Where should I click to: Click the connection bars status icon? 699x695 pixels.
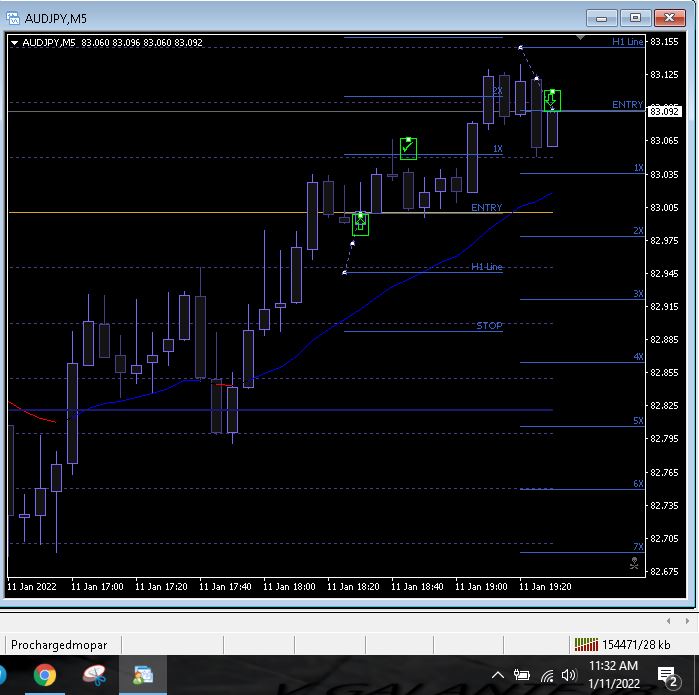click(586, 645)
